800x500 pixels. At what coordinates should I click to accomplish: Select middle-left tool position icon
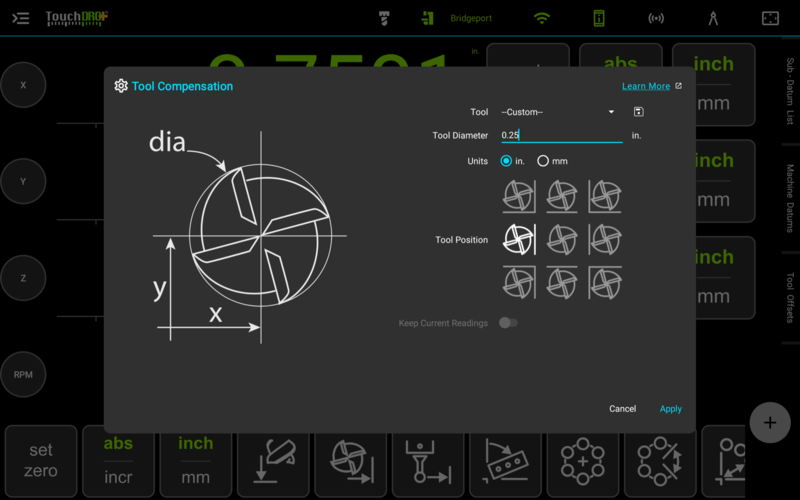click(x=519, y=239)
